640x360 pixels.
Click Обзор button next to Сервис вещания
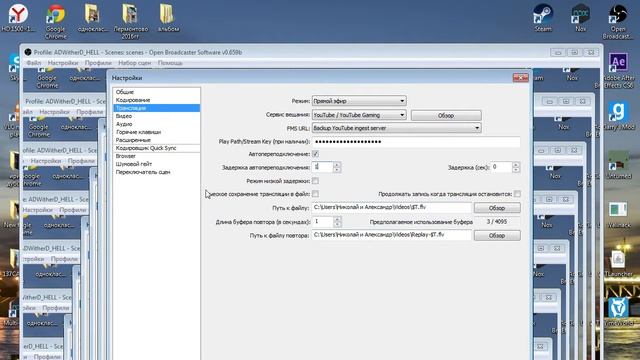446,116
